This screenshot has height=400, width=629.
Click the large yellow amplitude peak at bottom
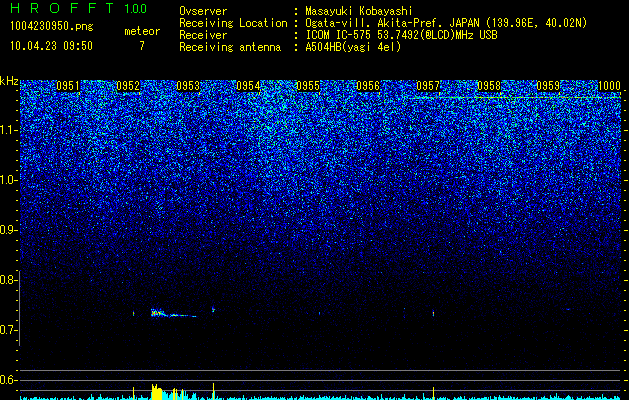(157, 392)
